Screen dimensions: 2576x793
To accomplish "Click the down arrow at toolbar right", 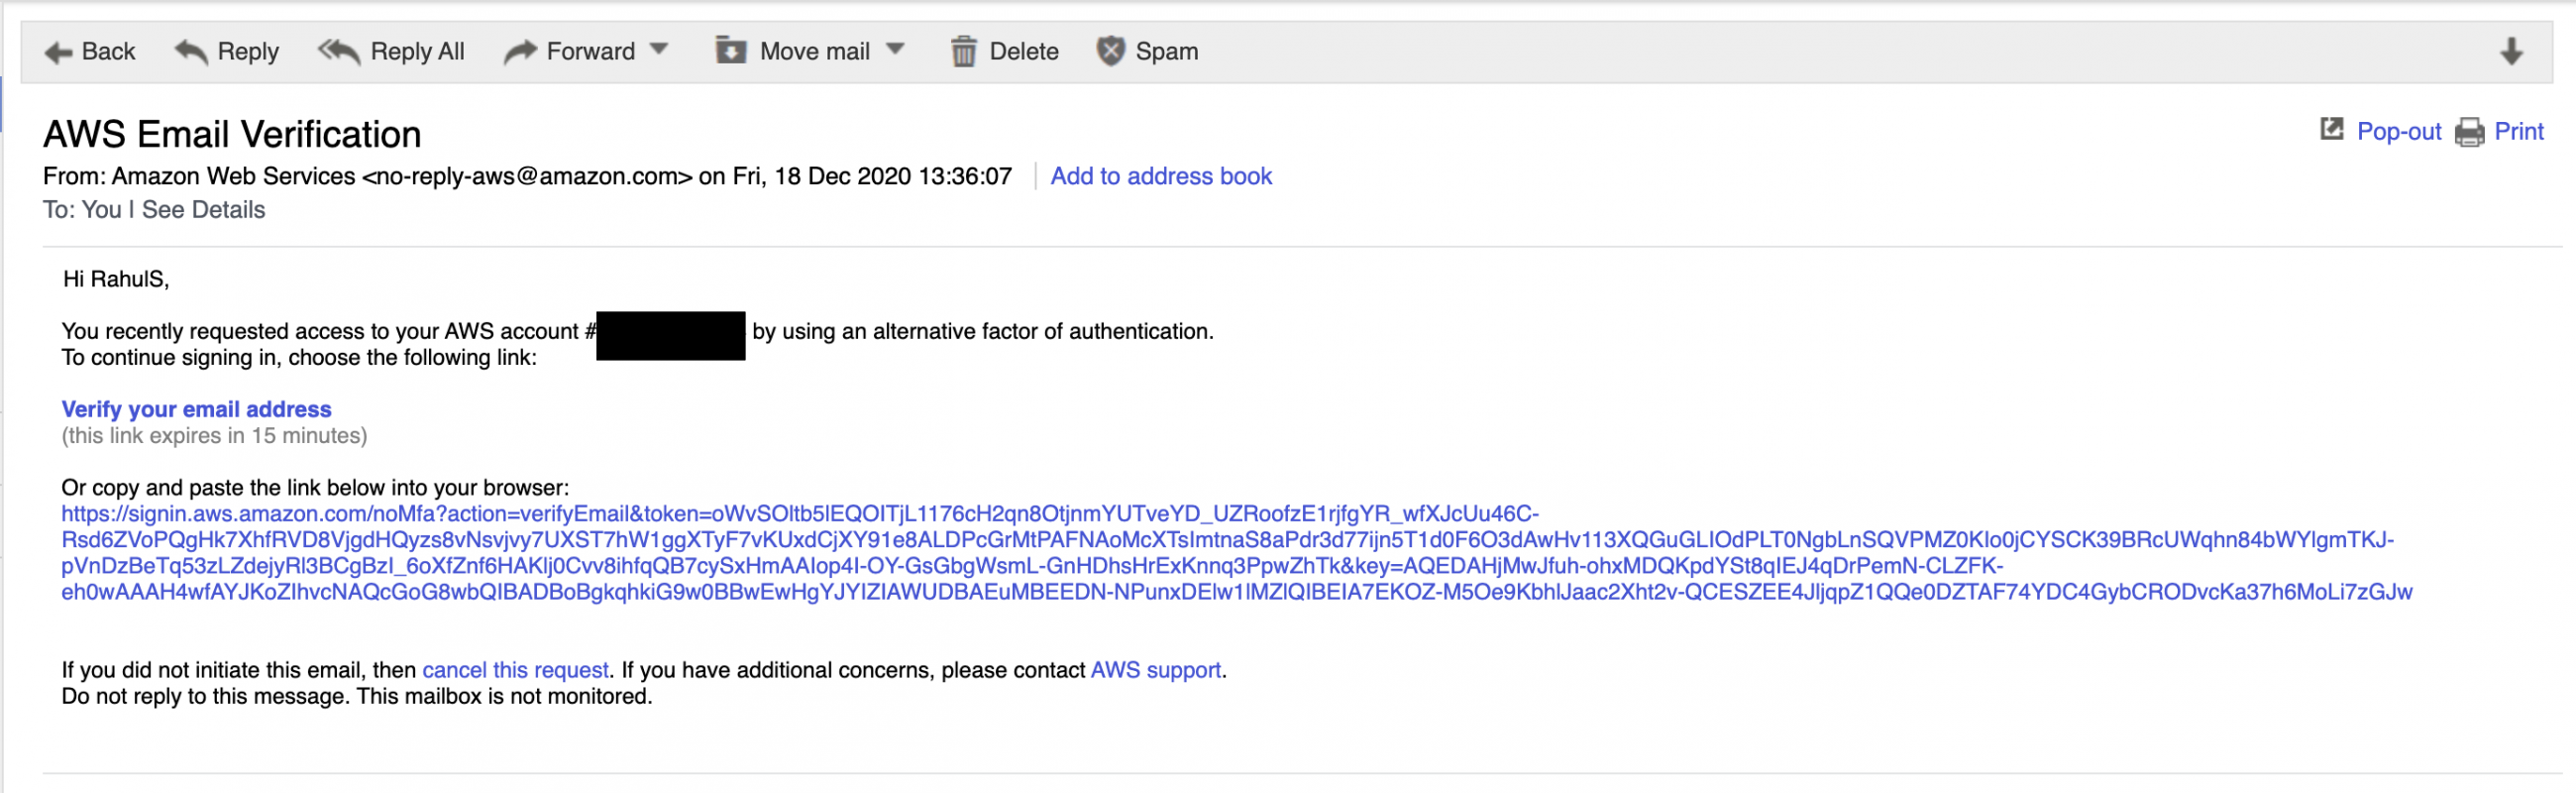I will coord(2511,51).
